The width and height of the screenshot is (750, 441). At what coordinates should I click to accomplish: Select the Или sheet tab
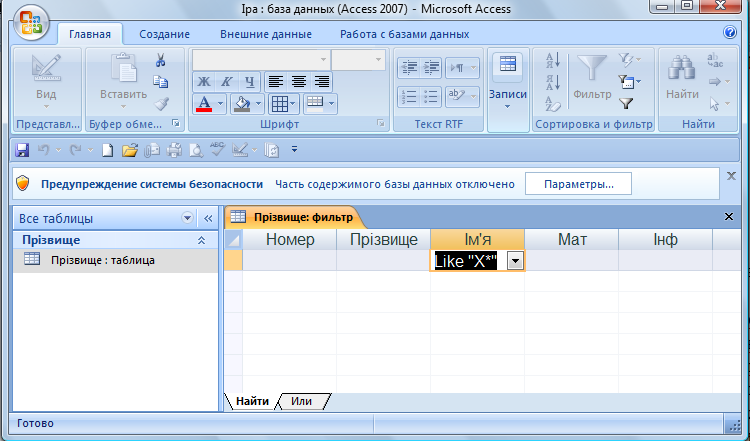click(301, 401)
